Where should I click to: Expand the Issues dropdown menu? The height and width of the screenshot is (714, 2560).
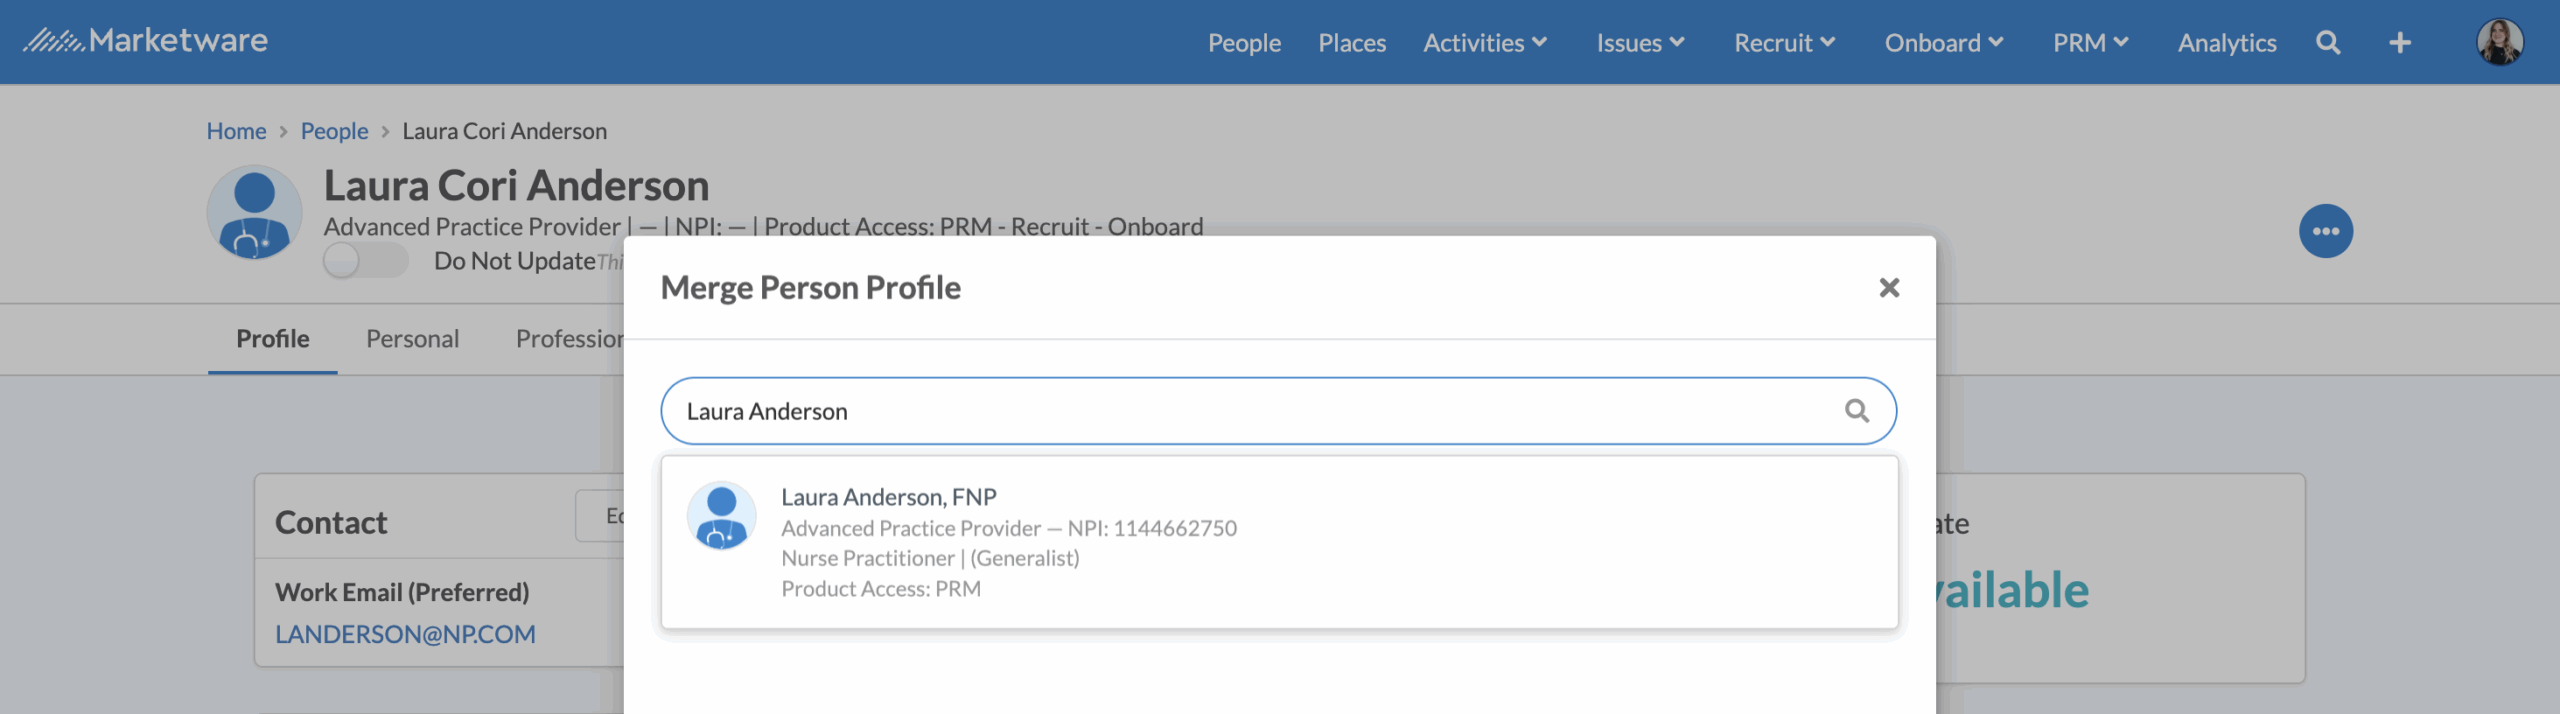1640,43
